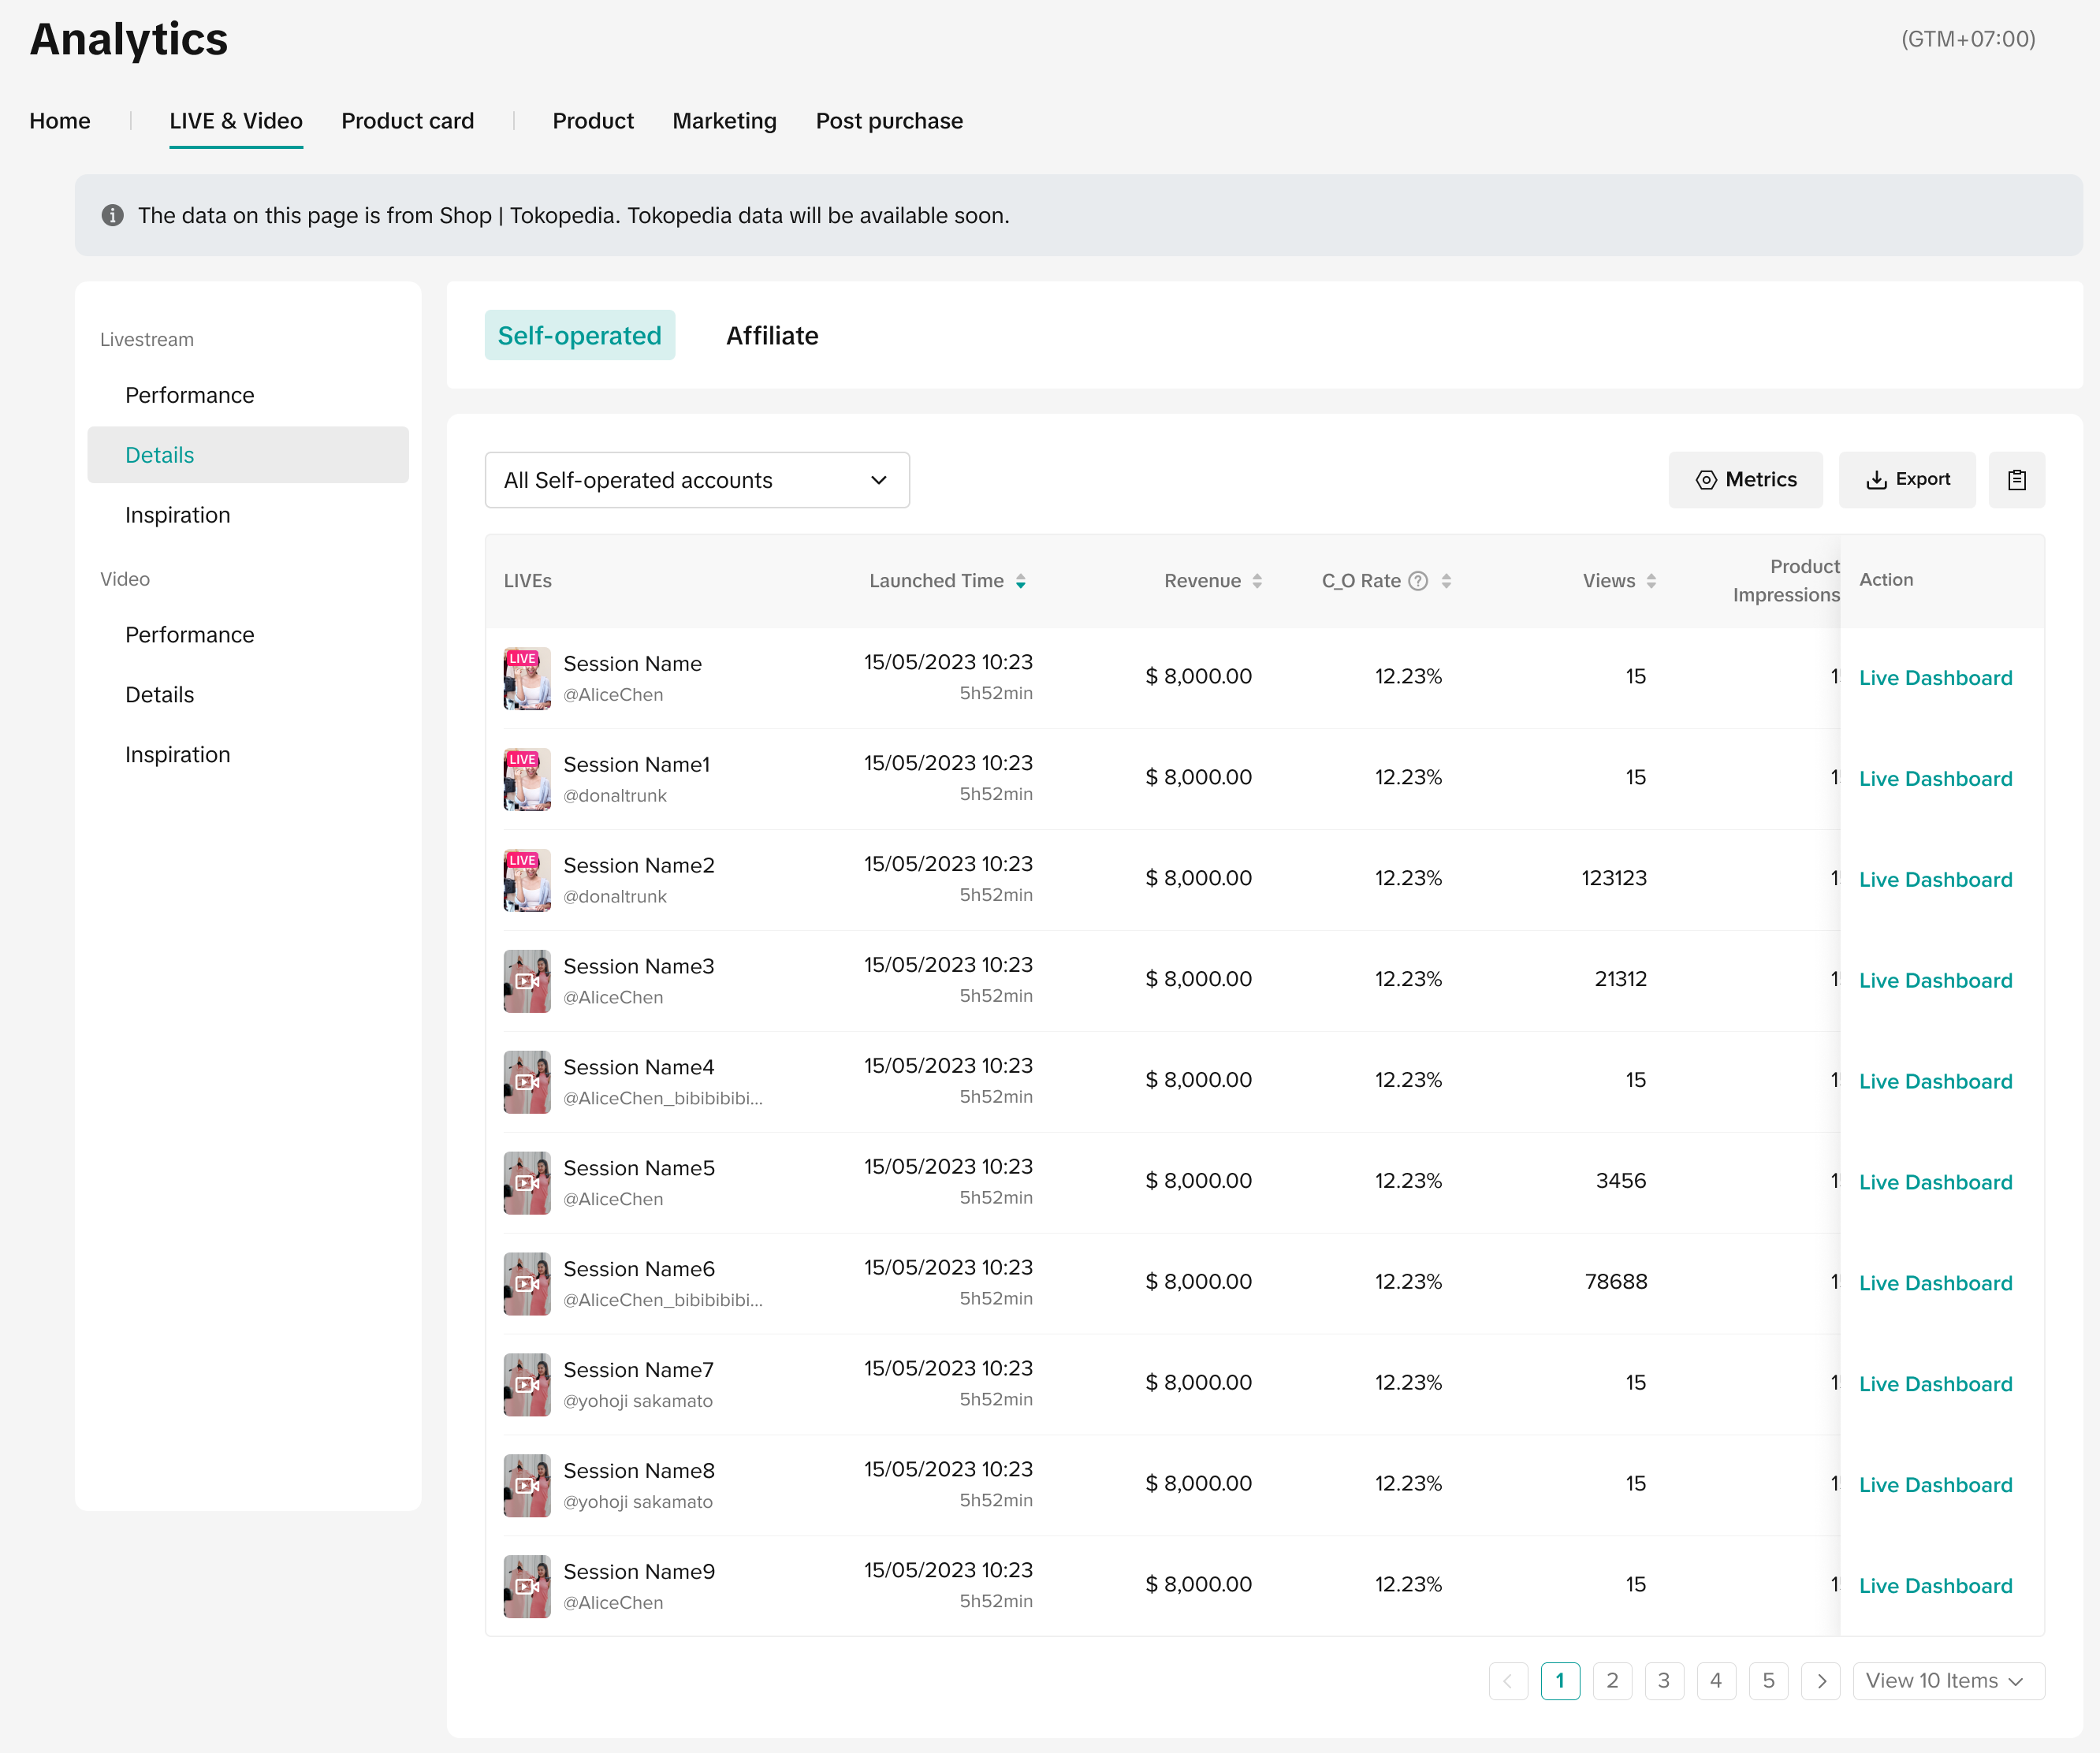Screen dimensions: 2100x1753
Task: Sort by Launched Time arrow icon
Action: pos(1020,581)
